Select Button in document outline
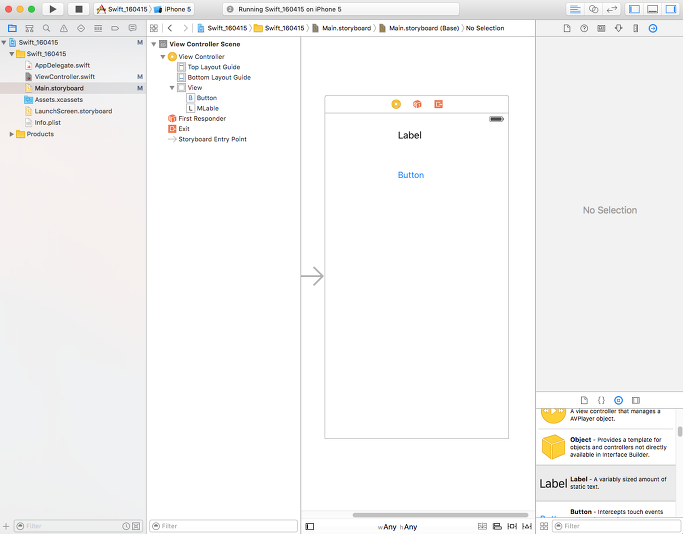This screenshot has height=534, width=683. pos(206,98)
